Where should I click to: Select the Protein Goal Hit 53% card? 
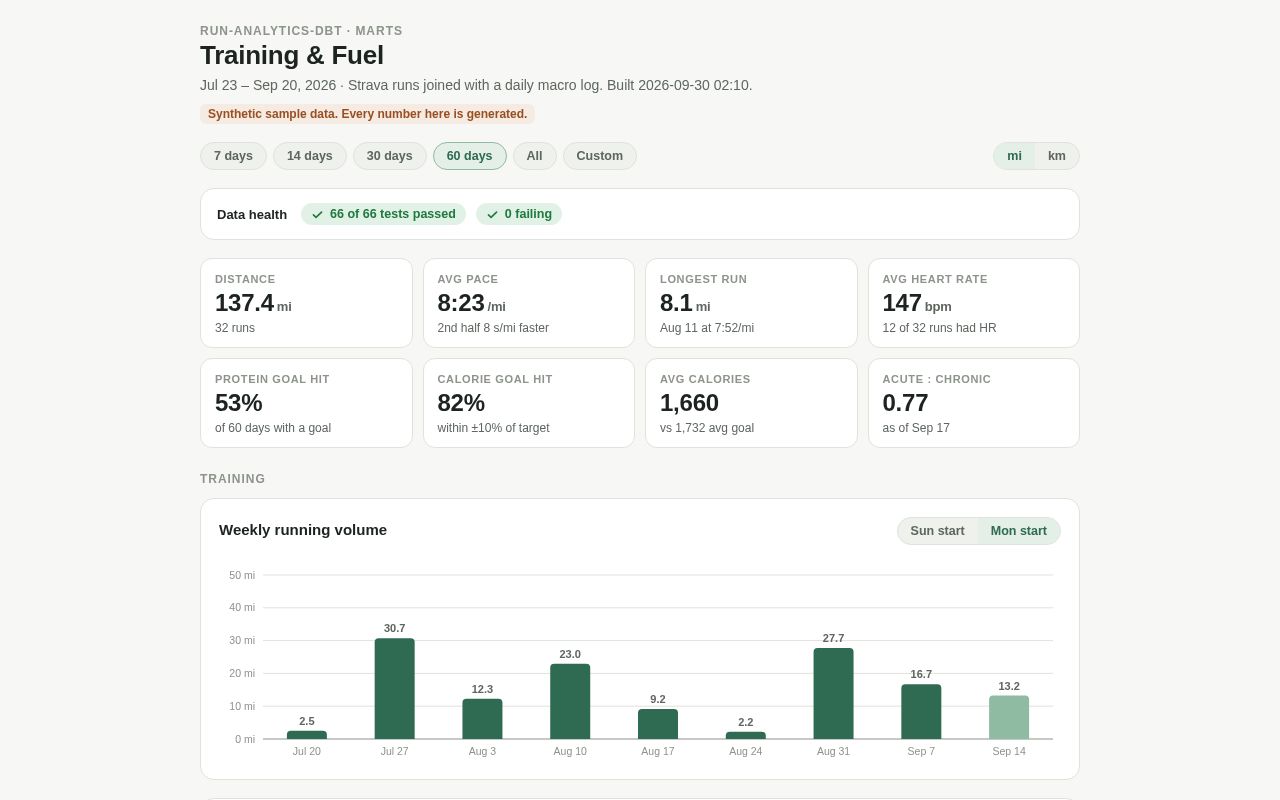coord(306,403)
